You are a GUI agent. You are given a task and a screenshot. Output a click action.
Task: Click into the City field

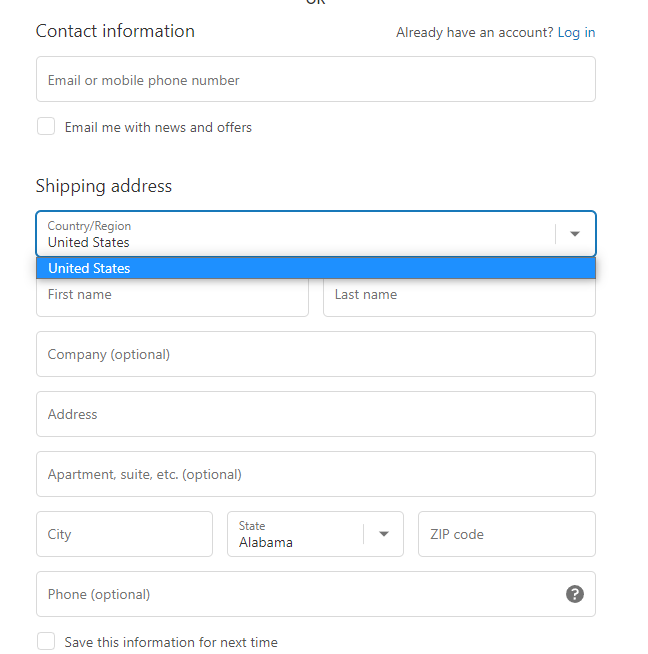(124, 534)
